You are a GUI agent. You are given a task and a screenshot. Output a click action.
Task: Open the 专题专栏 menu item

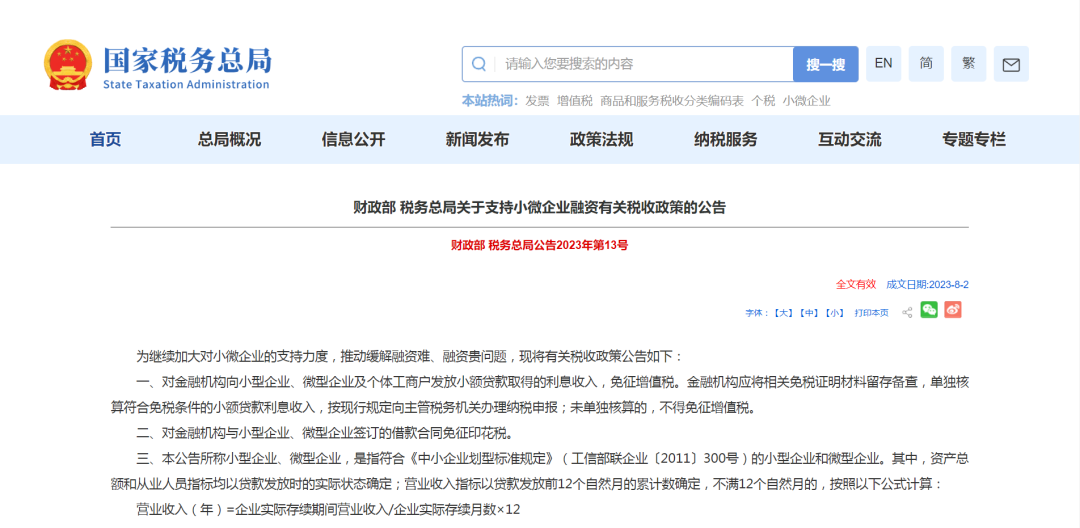[973, 140]
